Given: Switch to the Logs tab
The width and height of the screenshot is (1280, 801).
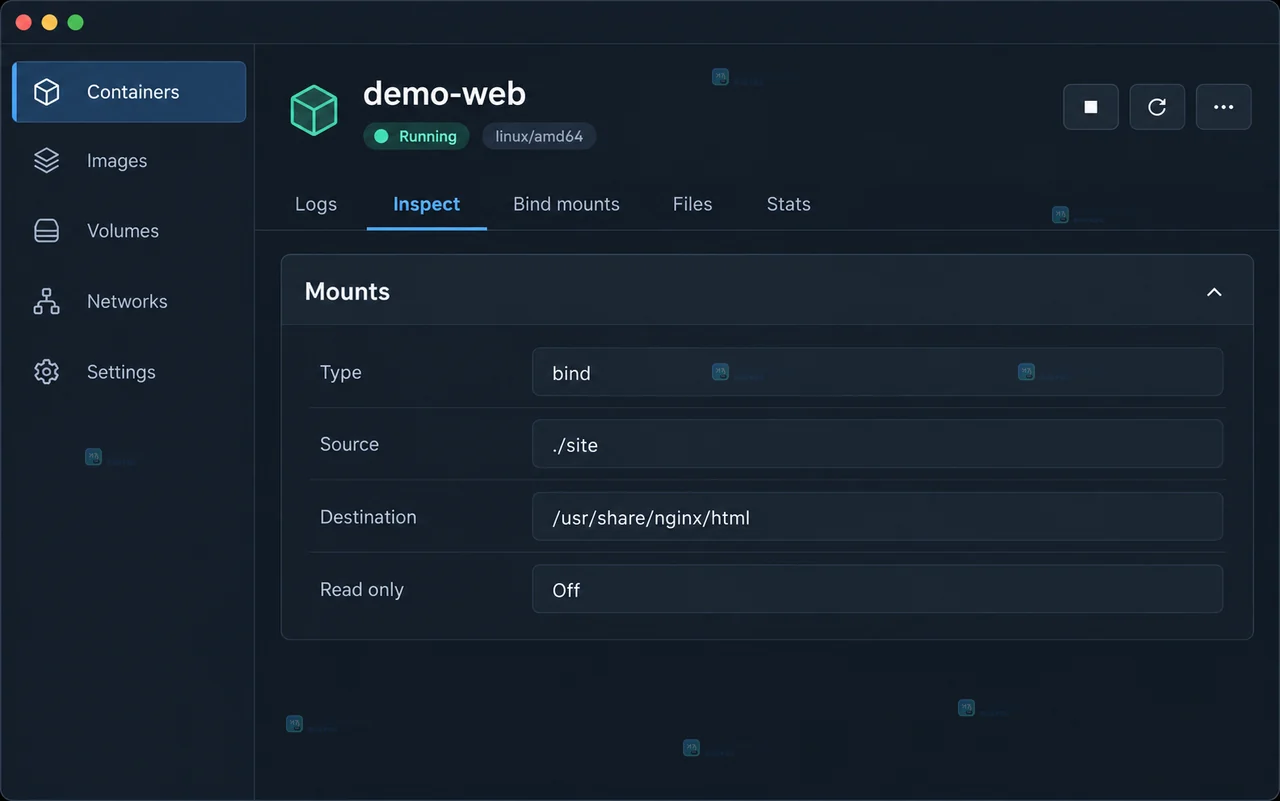Looking at the screenshot, I should tap(316, 204).
